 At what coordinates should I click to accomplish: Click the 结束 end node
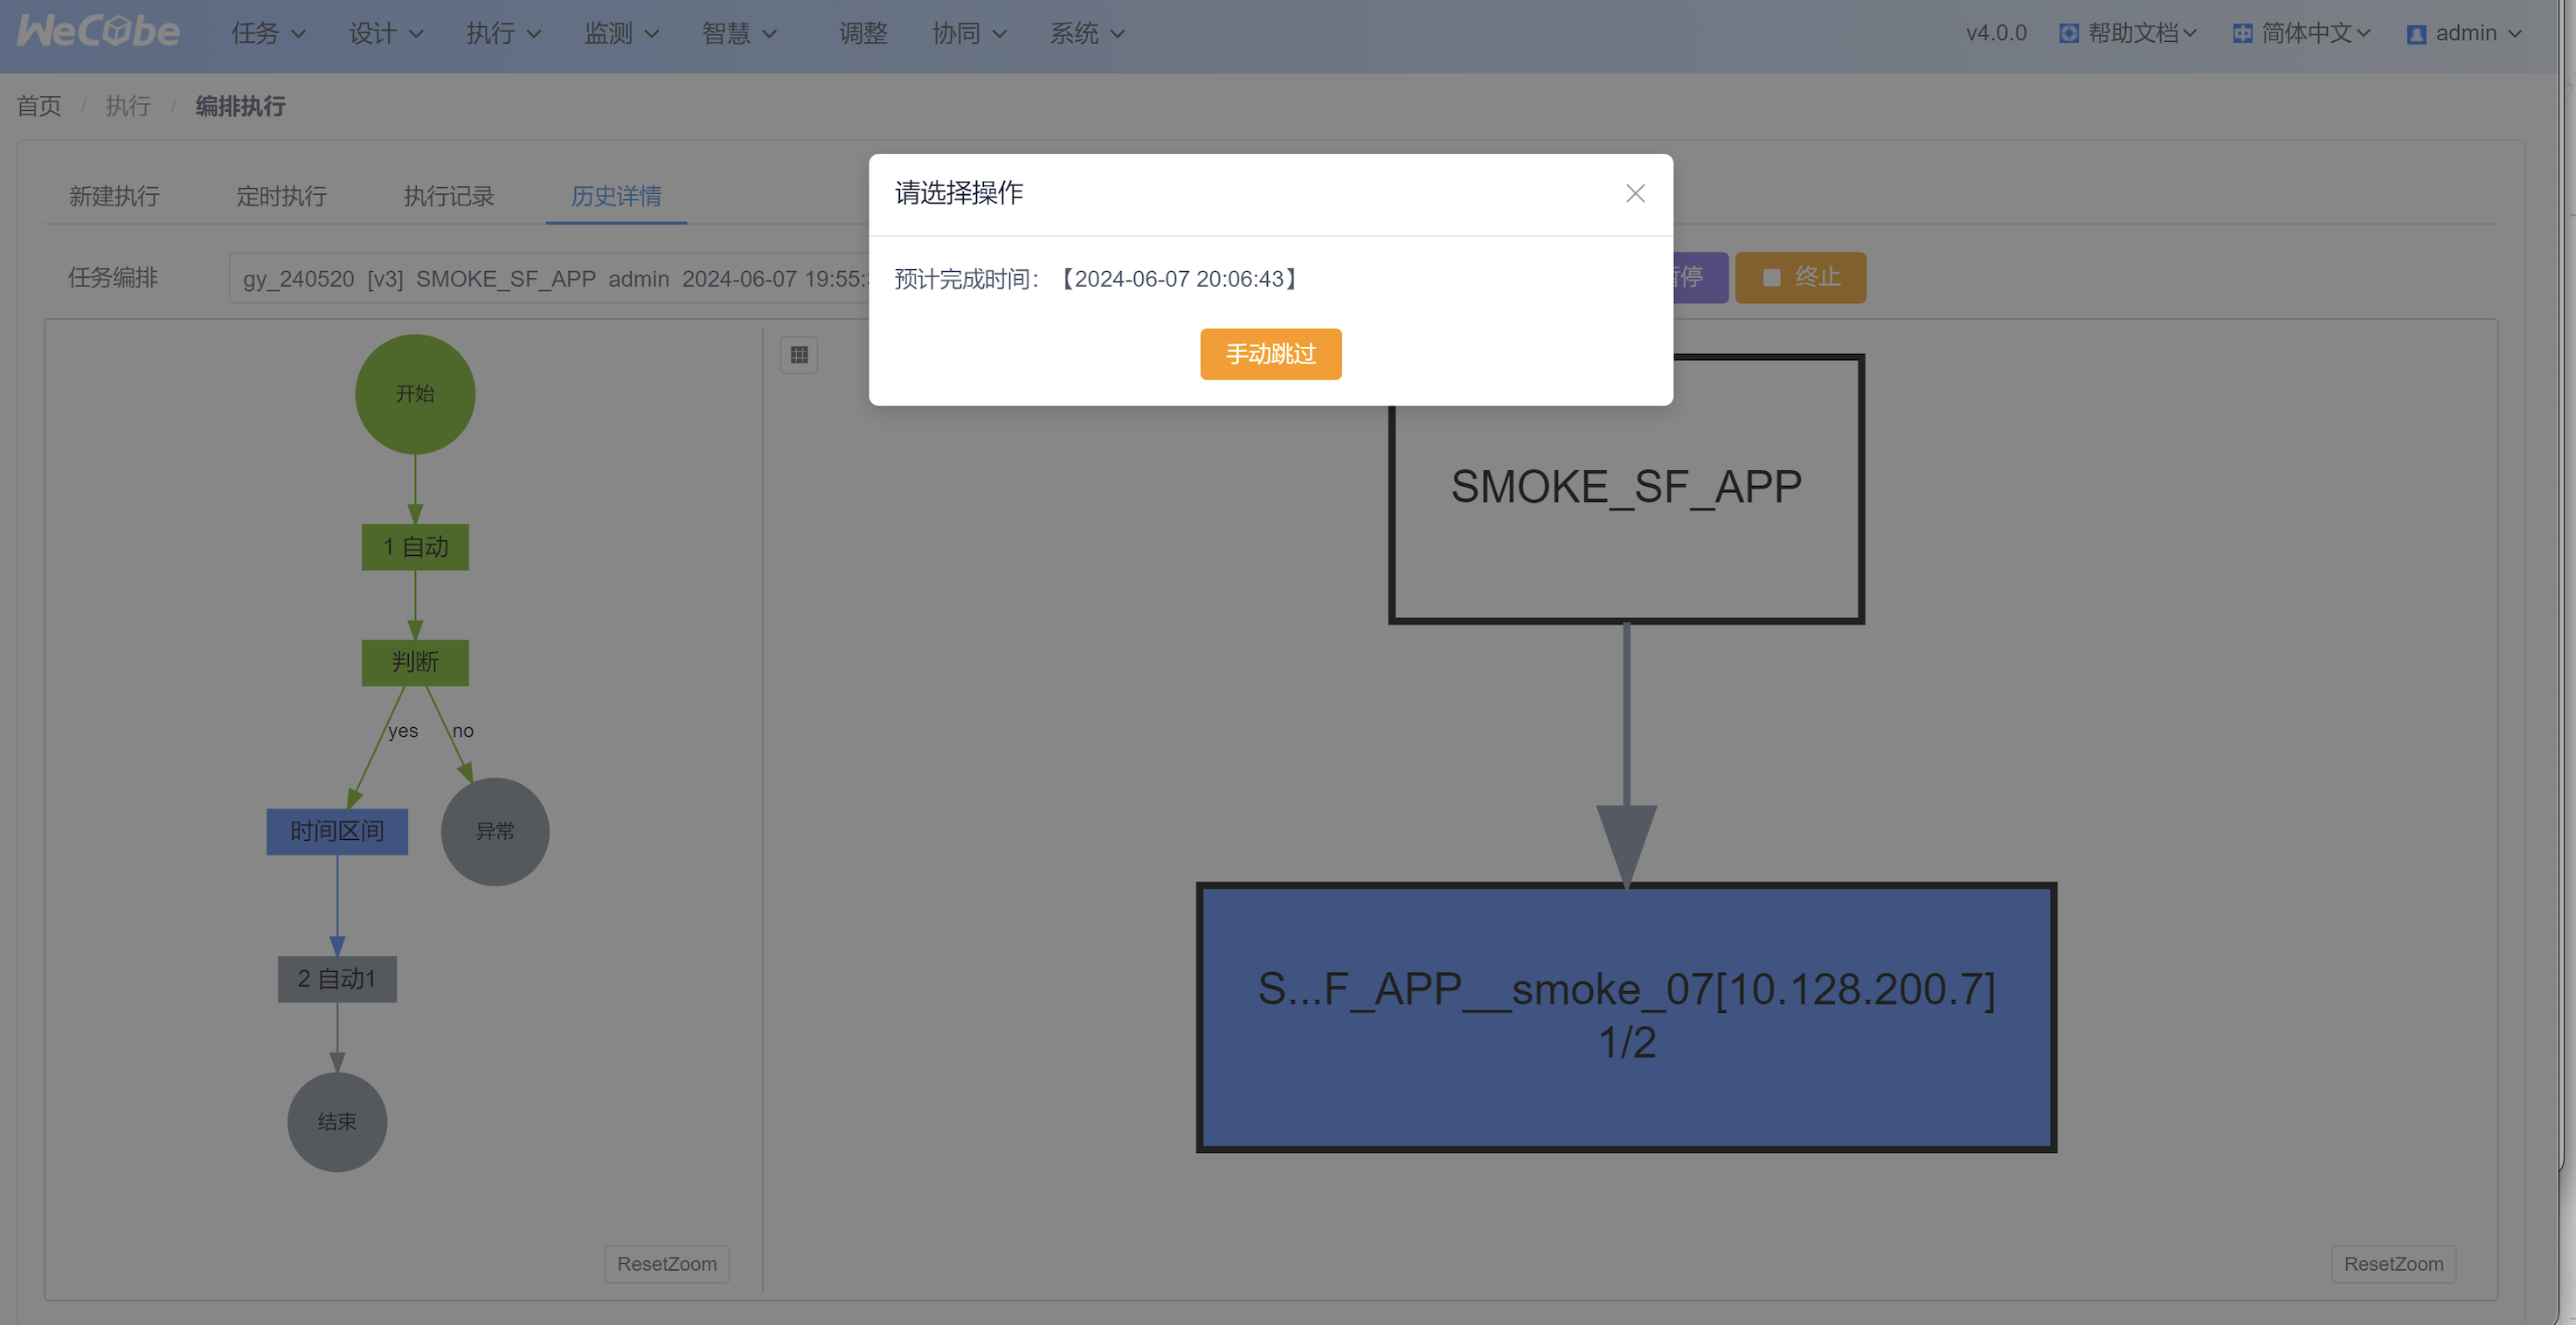[x=337, y=1122]
